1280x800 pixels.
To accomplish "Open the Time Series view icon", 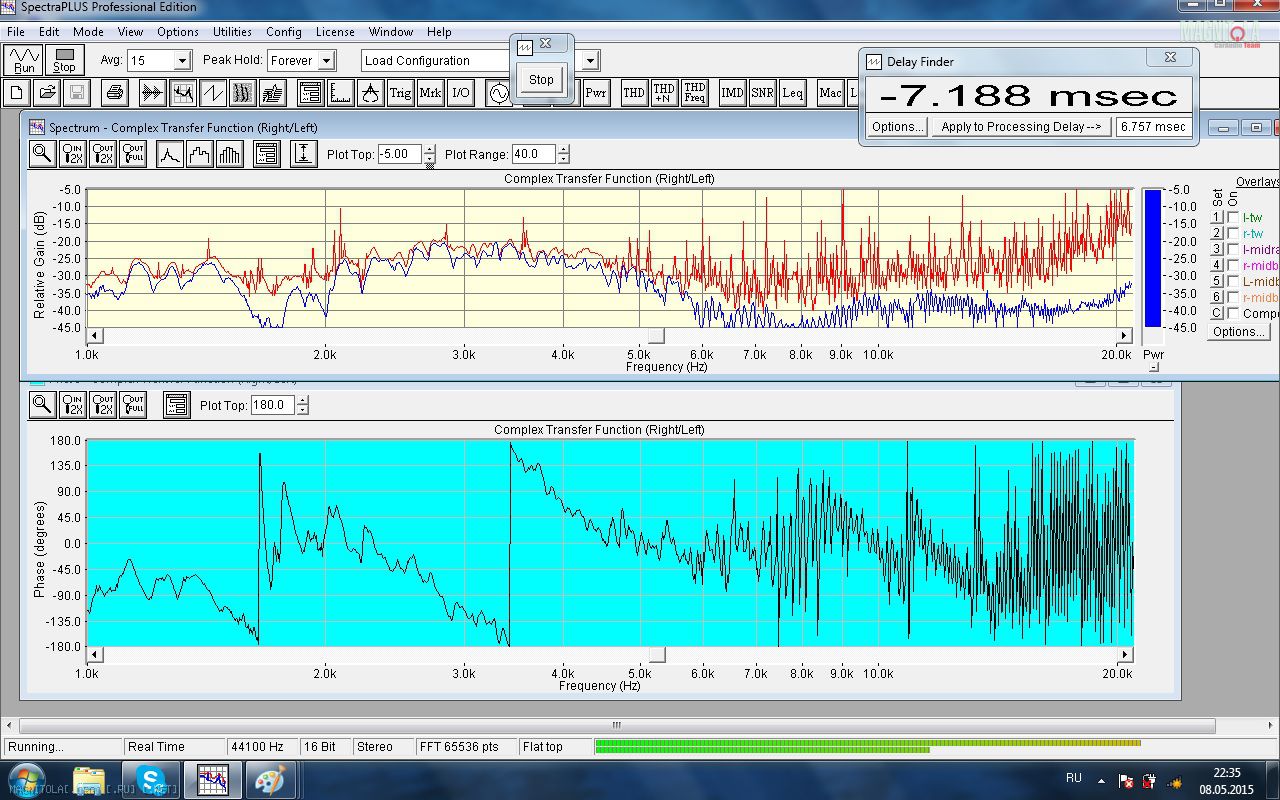I will pyautogui.click(x=152, y=93).
